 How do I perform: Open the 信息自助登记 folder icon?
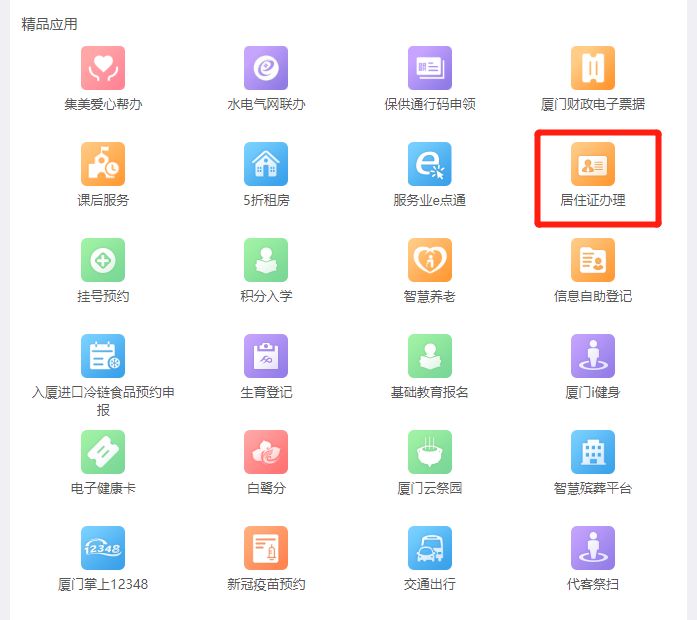(593, 260)
